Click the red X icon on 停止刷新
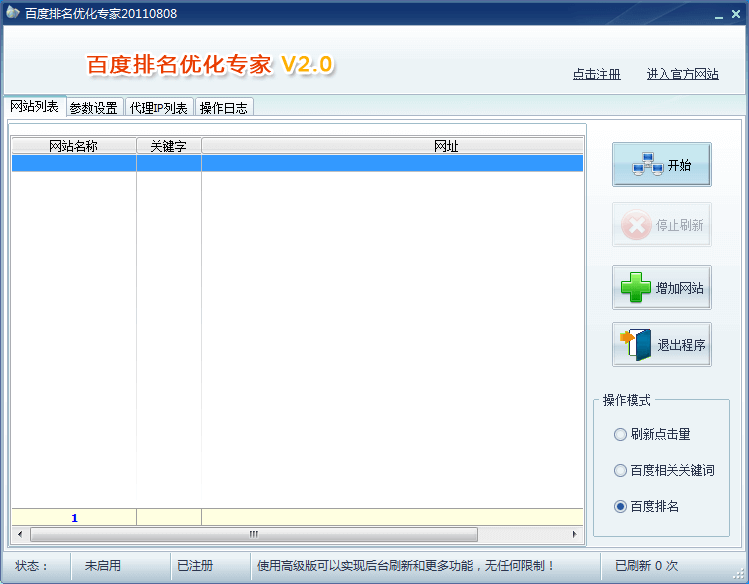The width and height of the screenshot is (749, 584). pyautogui.click(x=636, y=225)
